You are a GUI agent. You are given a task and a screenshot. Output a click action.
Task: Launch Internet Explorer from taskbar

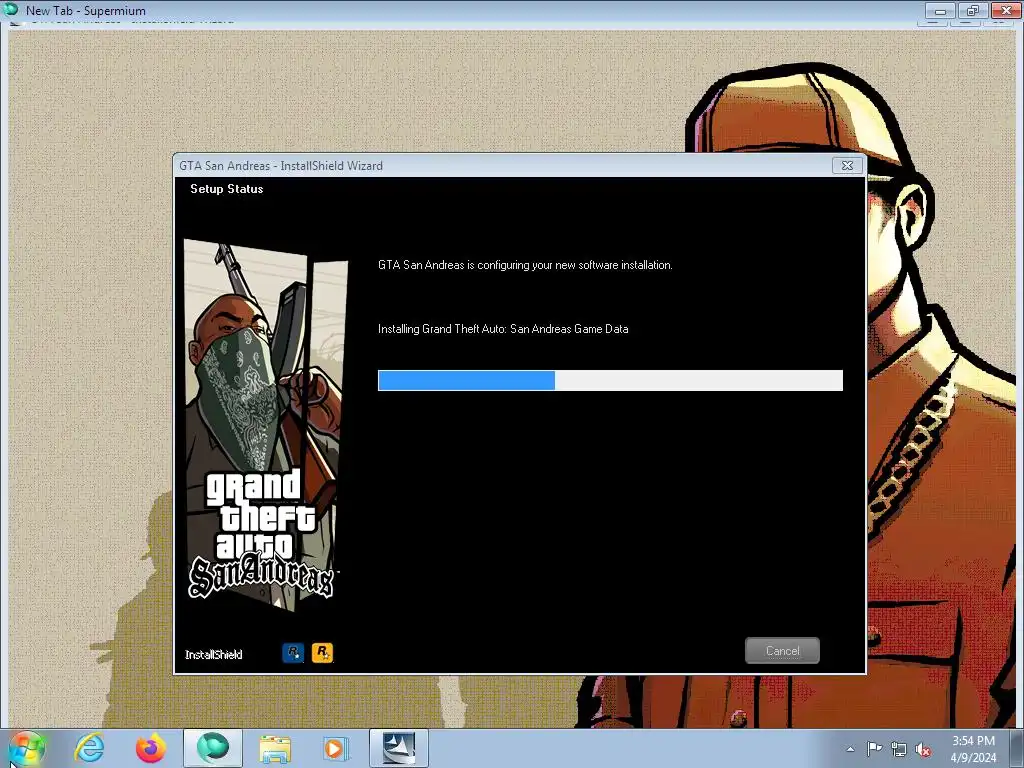click(x=89, y=748)
